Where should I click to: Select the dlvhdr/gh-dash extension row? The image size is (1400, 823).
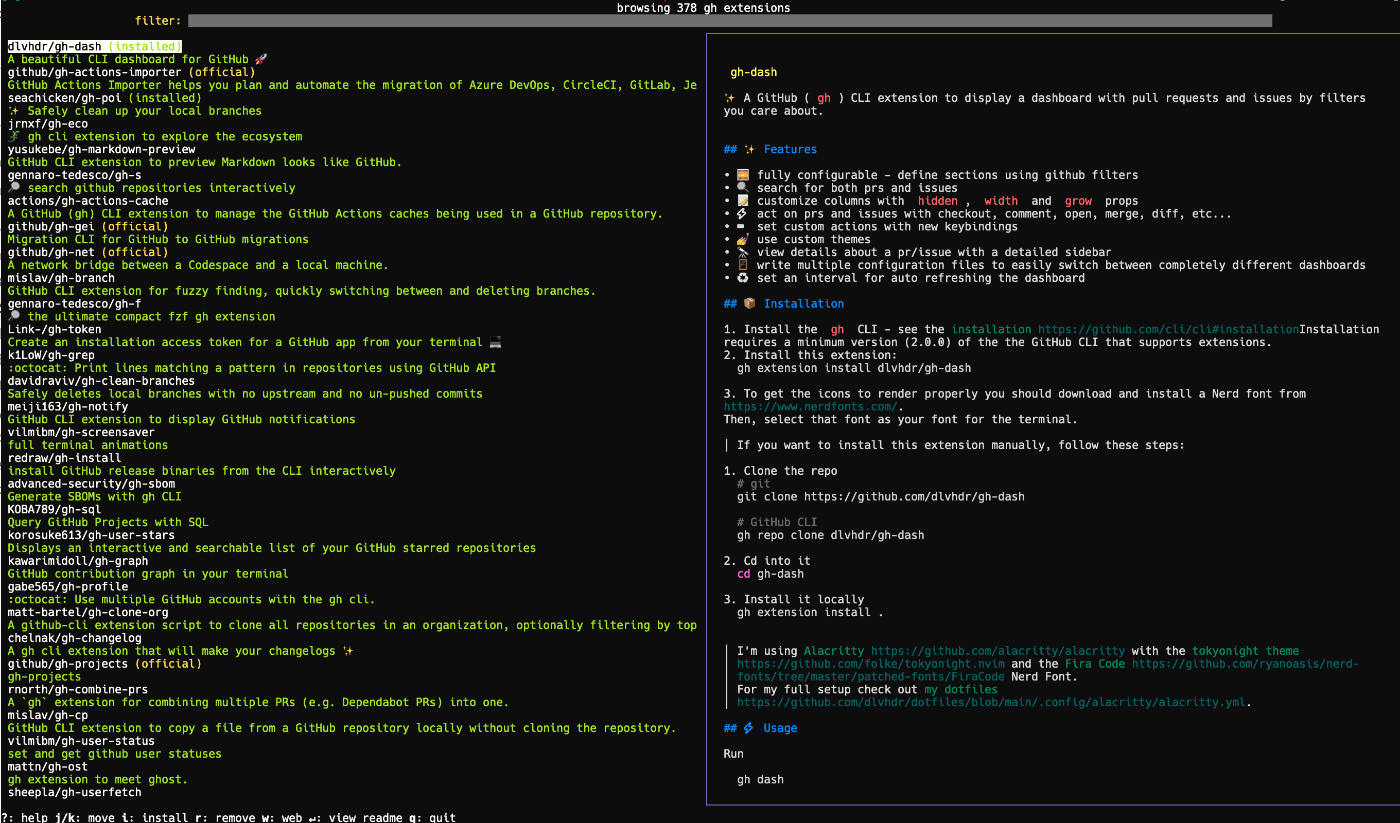(x=94, y=47)
